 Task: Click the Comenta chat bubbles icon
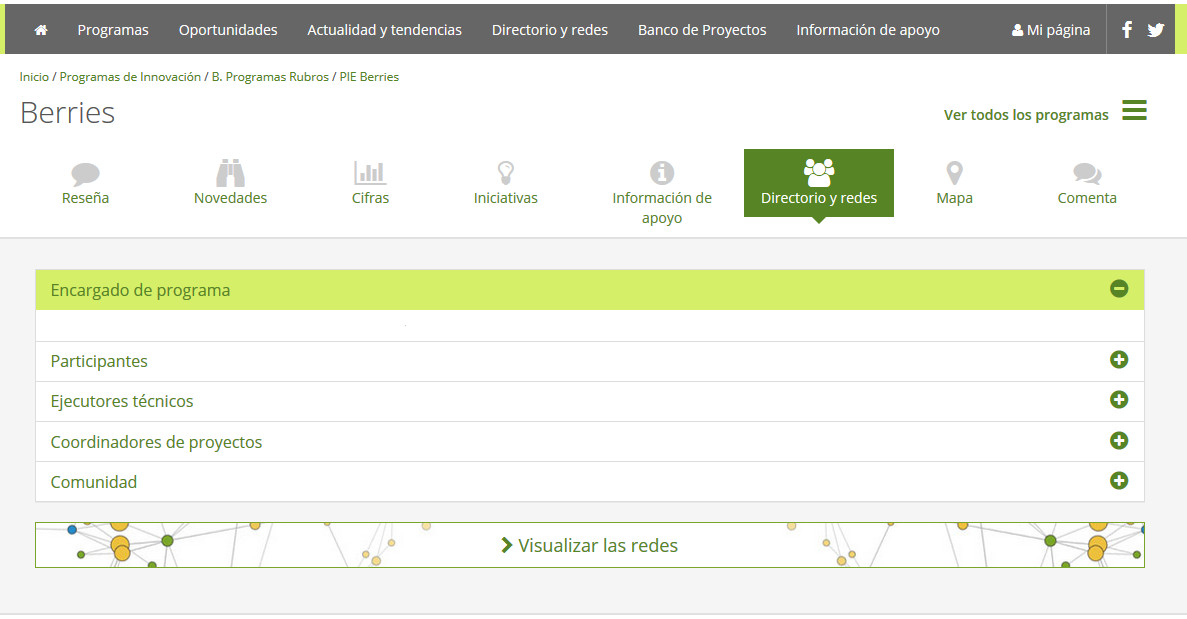pos(1087,174)
